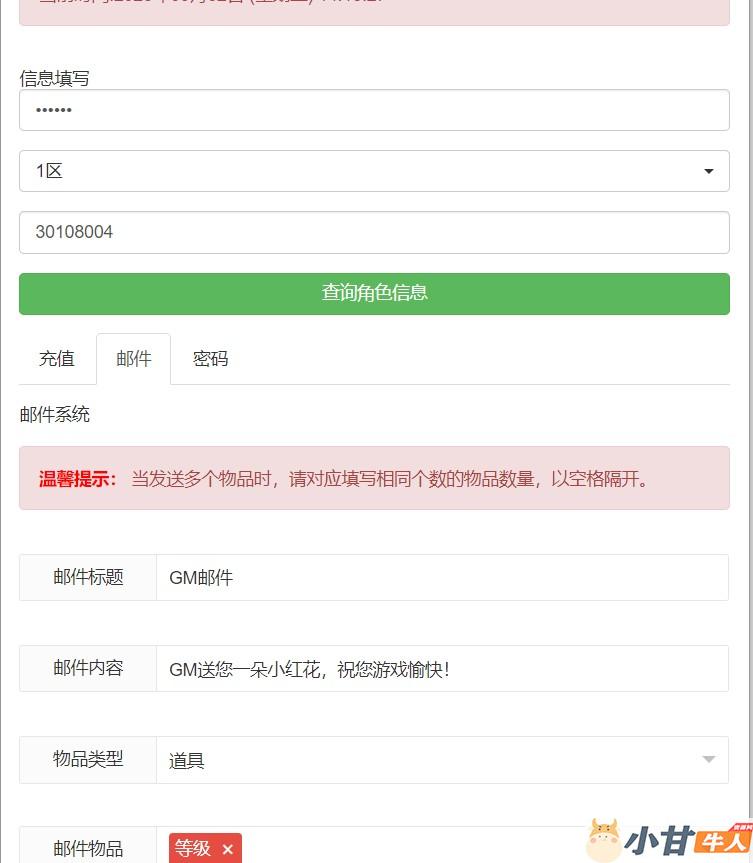The height and width of the screenshot is (863, 753).
Task: Click the 物品类型 label cell
Action: click(x=88, y=760)
